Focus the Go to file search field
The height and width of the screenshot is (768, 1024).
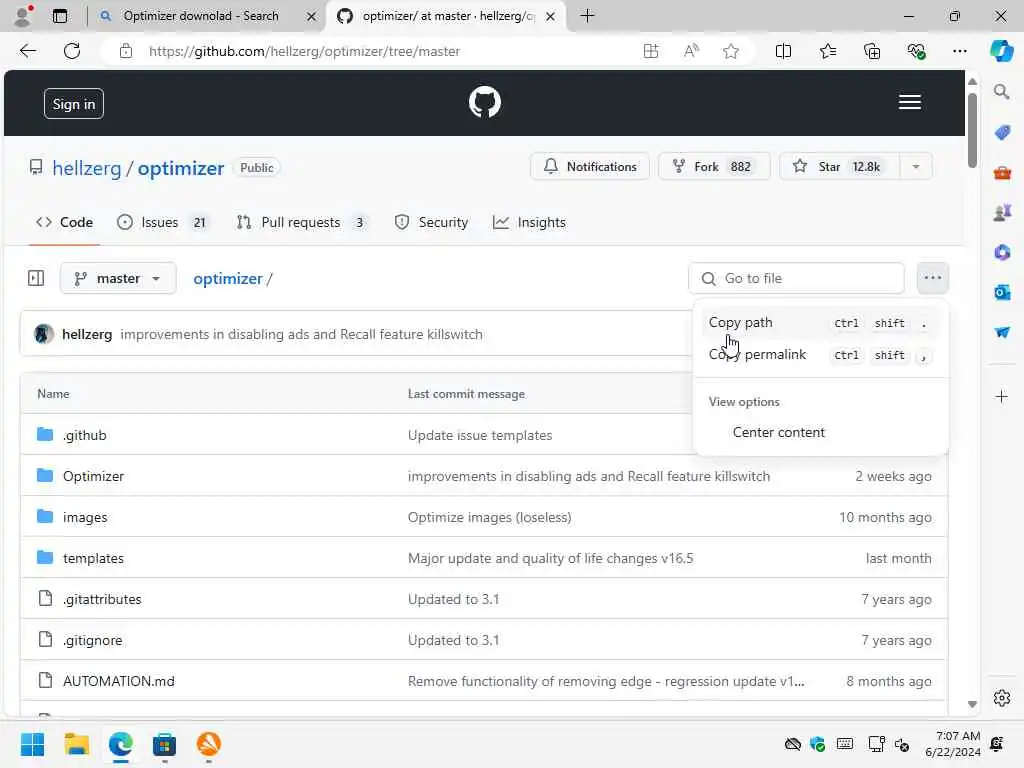[796, 279]
